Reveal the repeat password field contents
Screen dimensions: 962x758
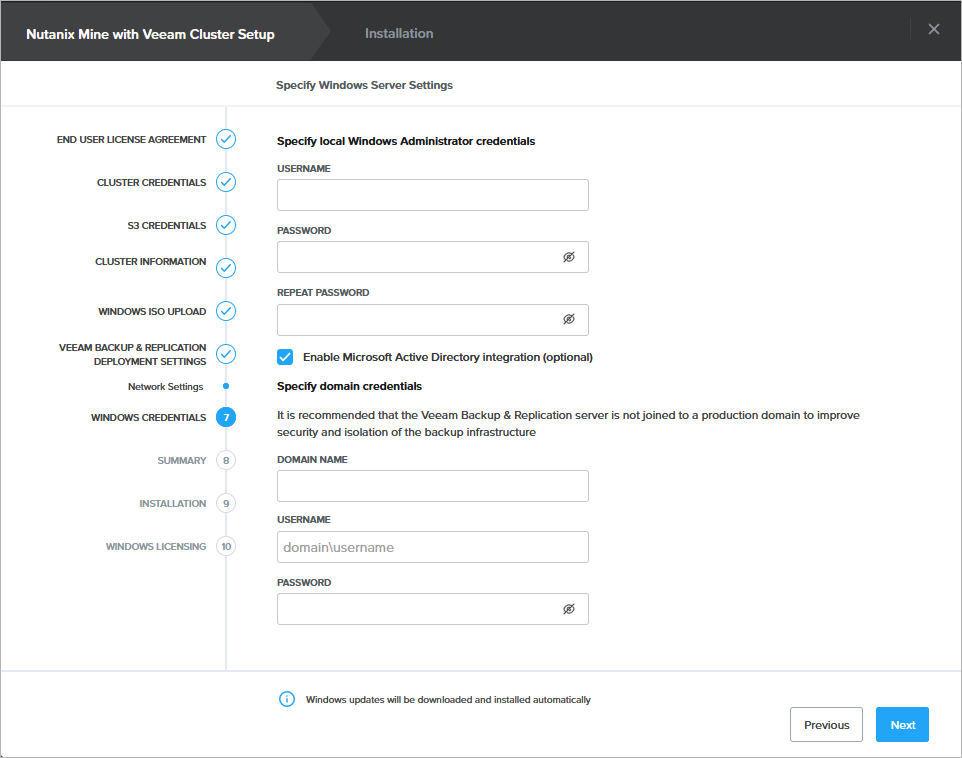[x=569, y=319]
